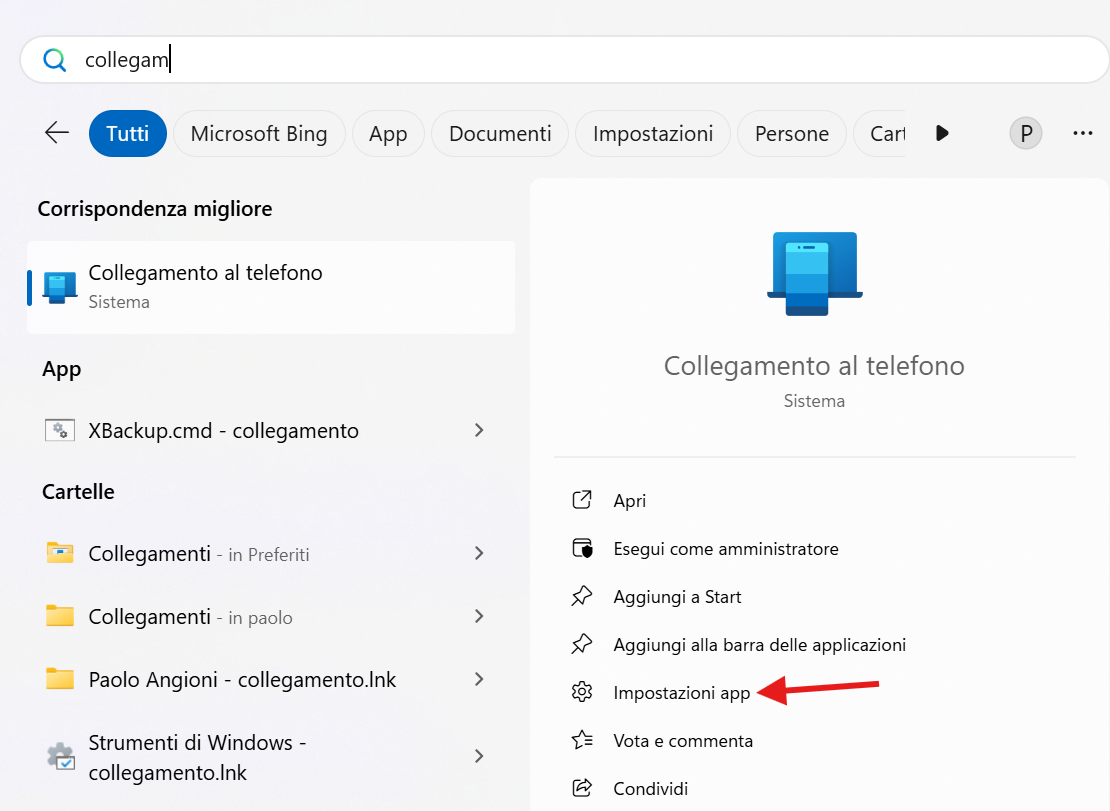Click the taskbar pin icon

[x=582, y=644]
